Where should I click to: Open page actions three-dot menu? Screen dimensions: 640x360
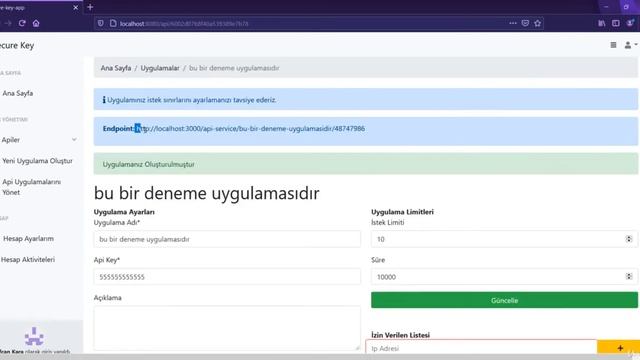pyautogui.click(x=513, y=23)
